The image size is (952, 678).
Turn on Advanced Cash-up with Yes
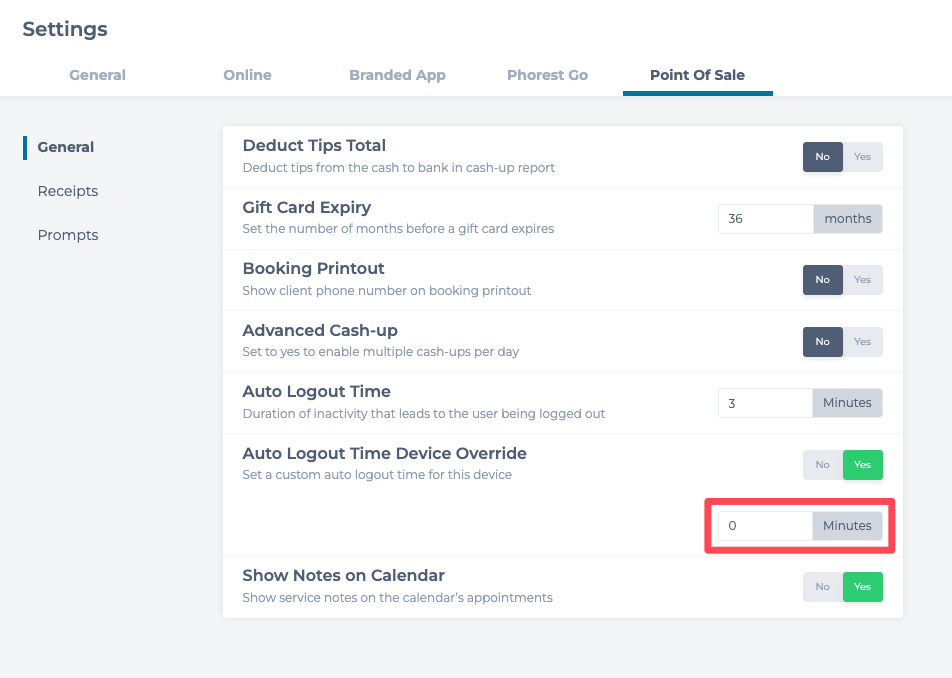pyautogui.click(x=862, y=342)
